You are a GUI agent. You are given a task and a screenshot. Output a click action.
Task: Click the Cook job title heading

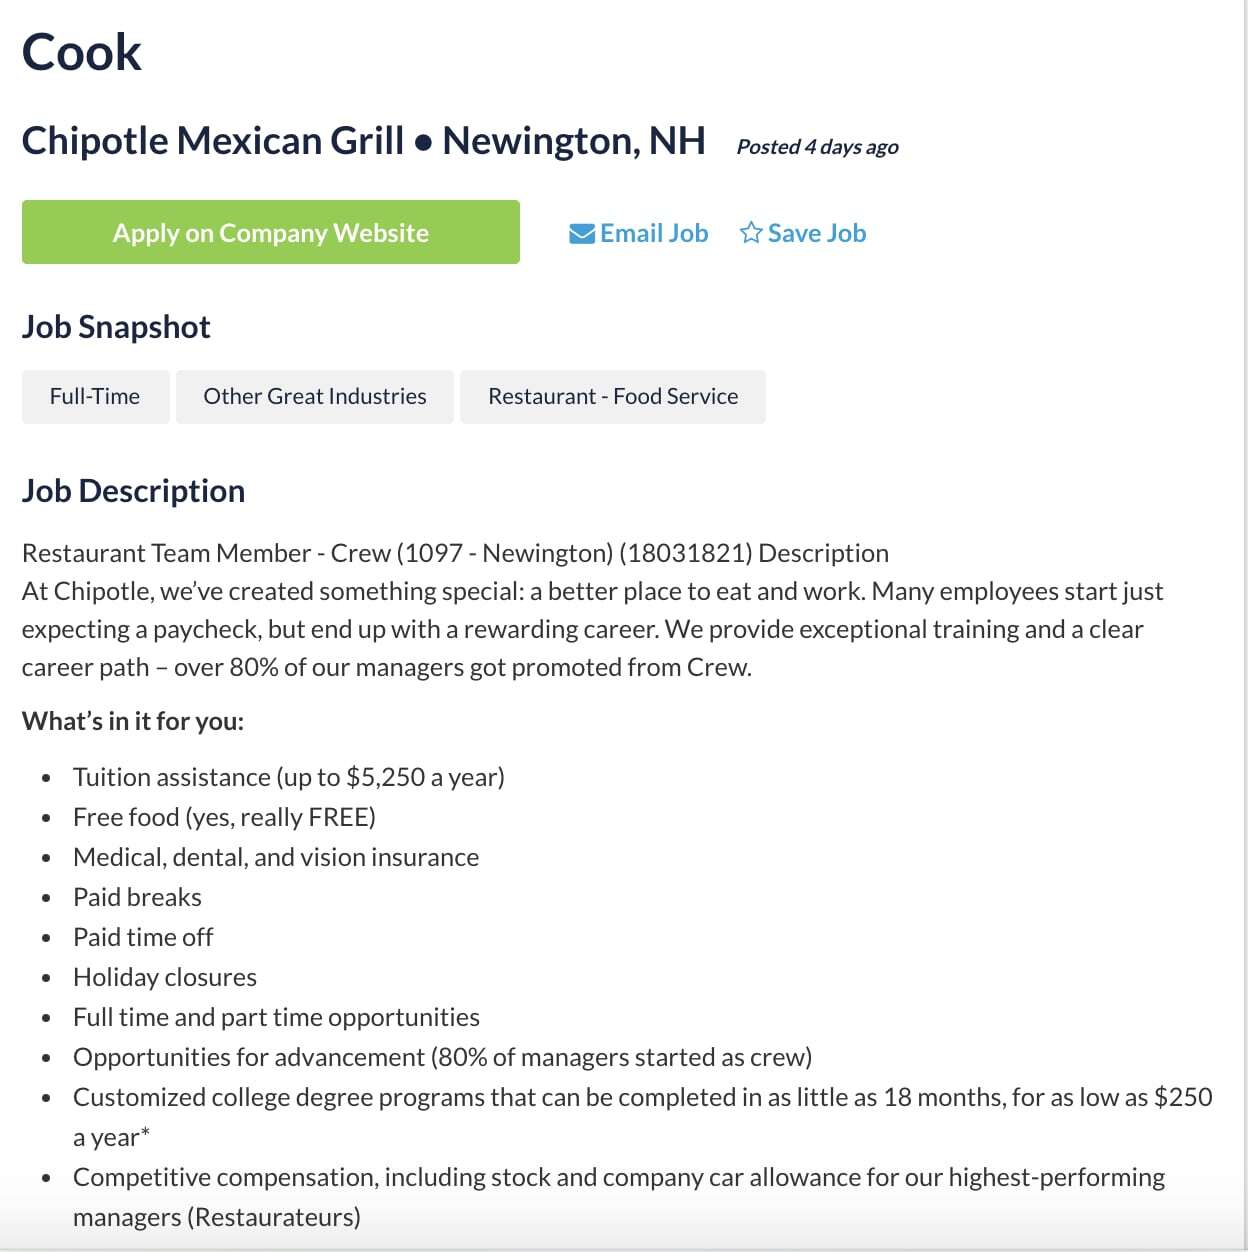pos(82,52)
